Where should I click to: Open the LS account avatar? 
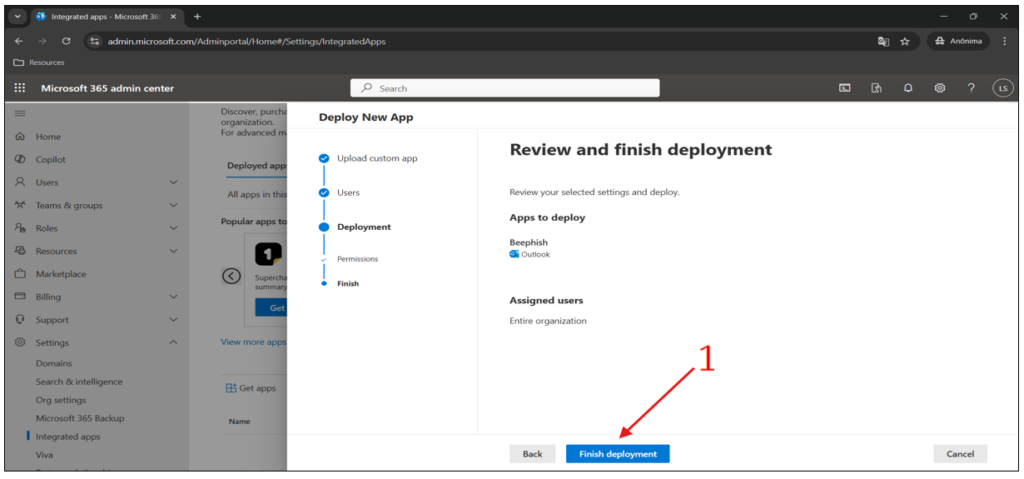tap(1002, 88)
